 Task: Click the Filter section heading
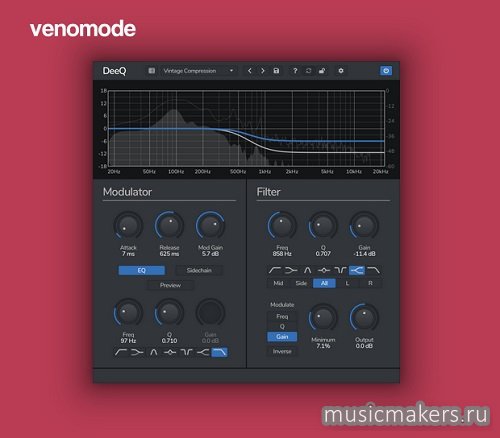[268, 192]
